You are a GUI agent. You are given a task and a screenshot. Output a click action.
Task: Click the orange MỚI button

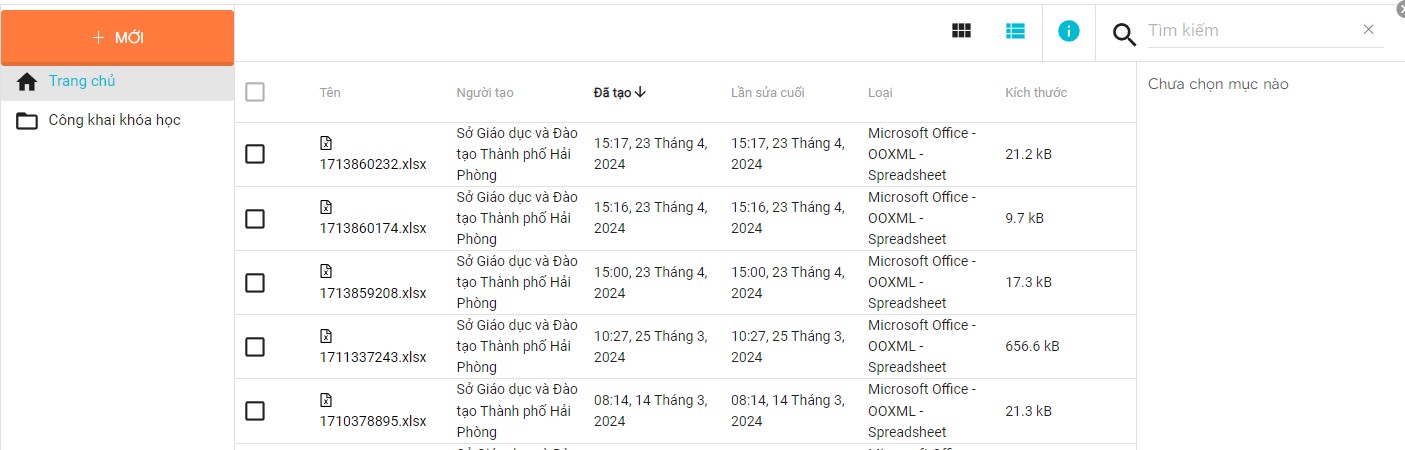(x=117, y=37)
